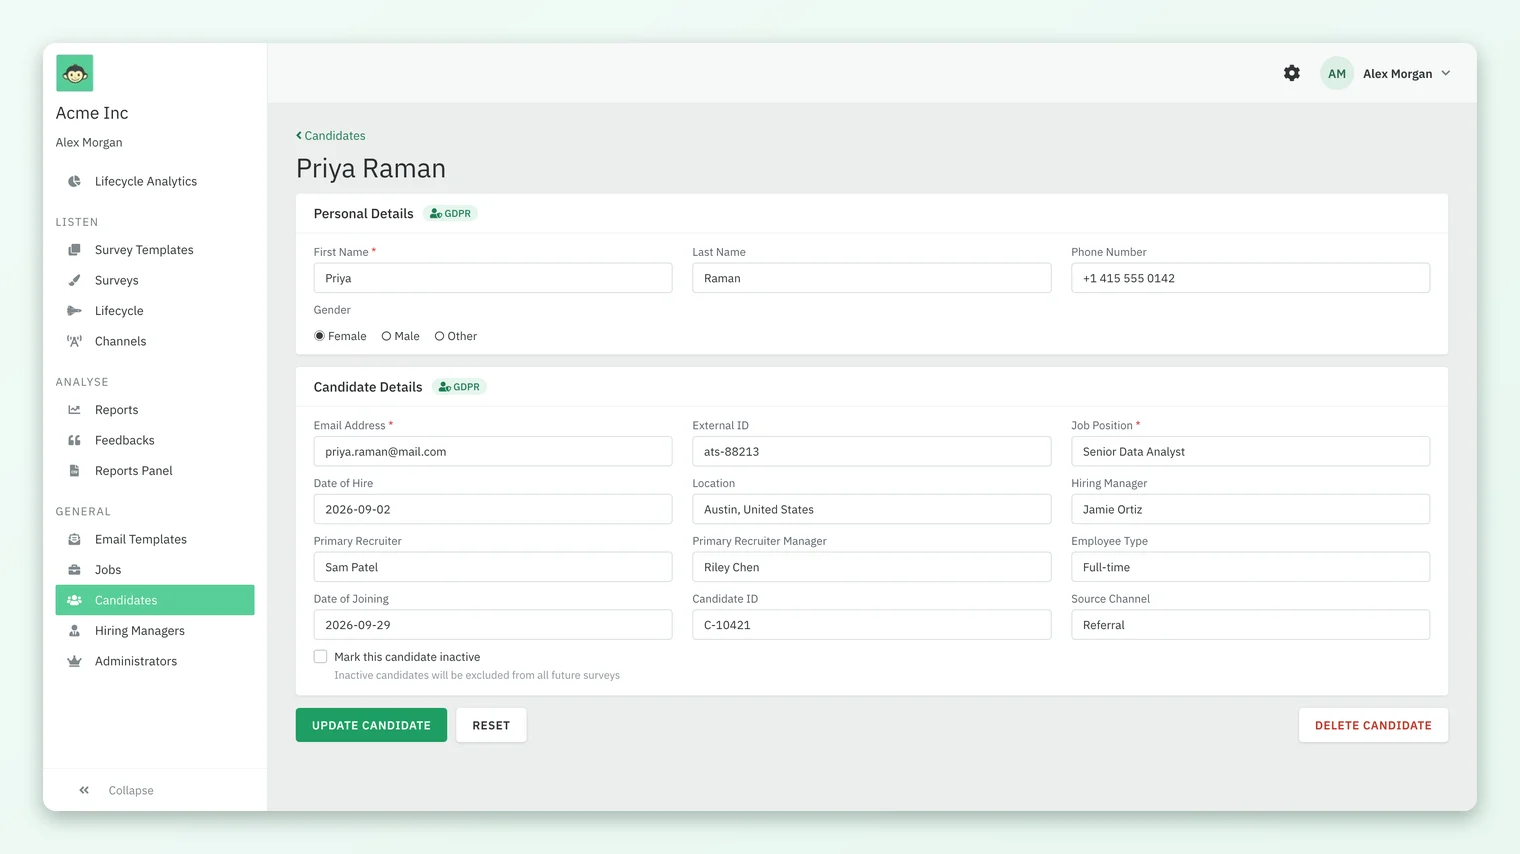The image size is (1520, 854).
Task: Click the Channels broadcast icon
Action: click(74, 341)
